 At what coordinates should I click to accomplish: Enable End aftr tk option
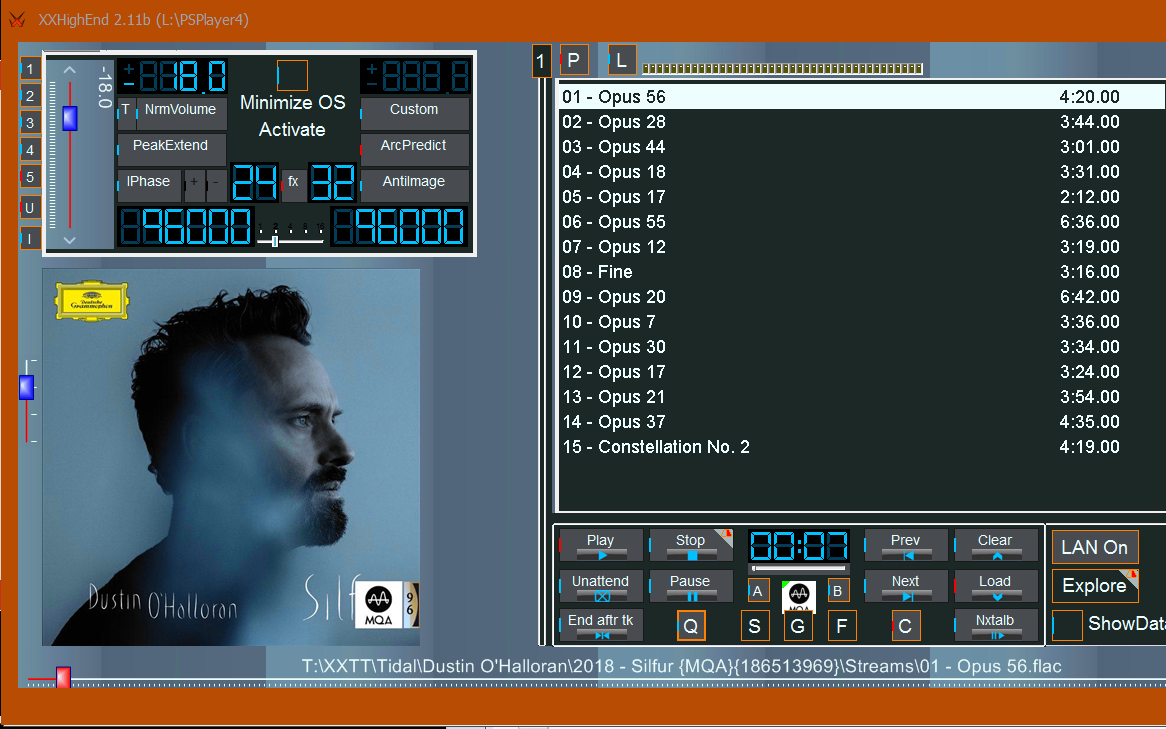coord(601,625)
